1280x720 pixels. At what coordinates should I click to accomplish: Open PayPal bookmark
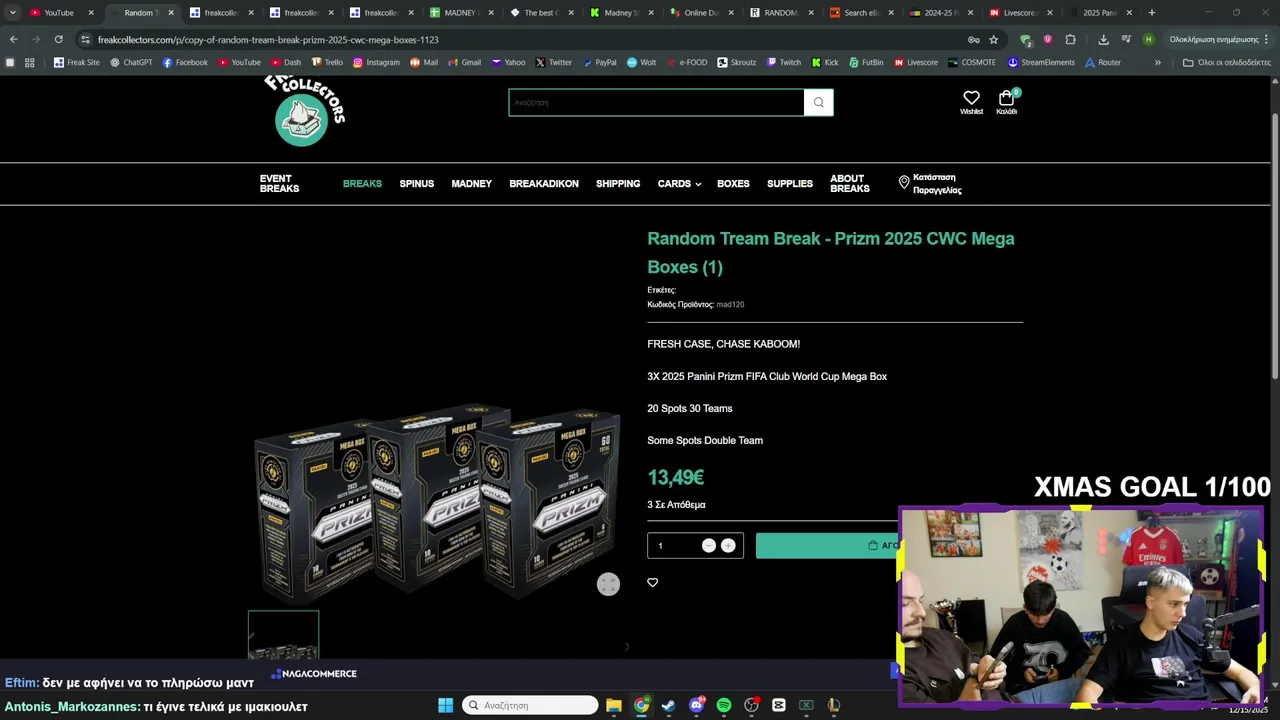(598, 62)
